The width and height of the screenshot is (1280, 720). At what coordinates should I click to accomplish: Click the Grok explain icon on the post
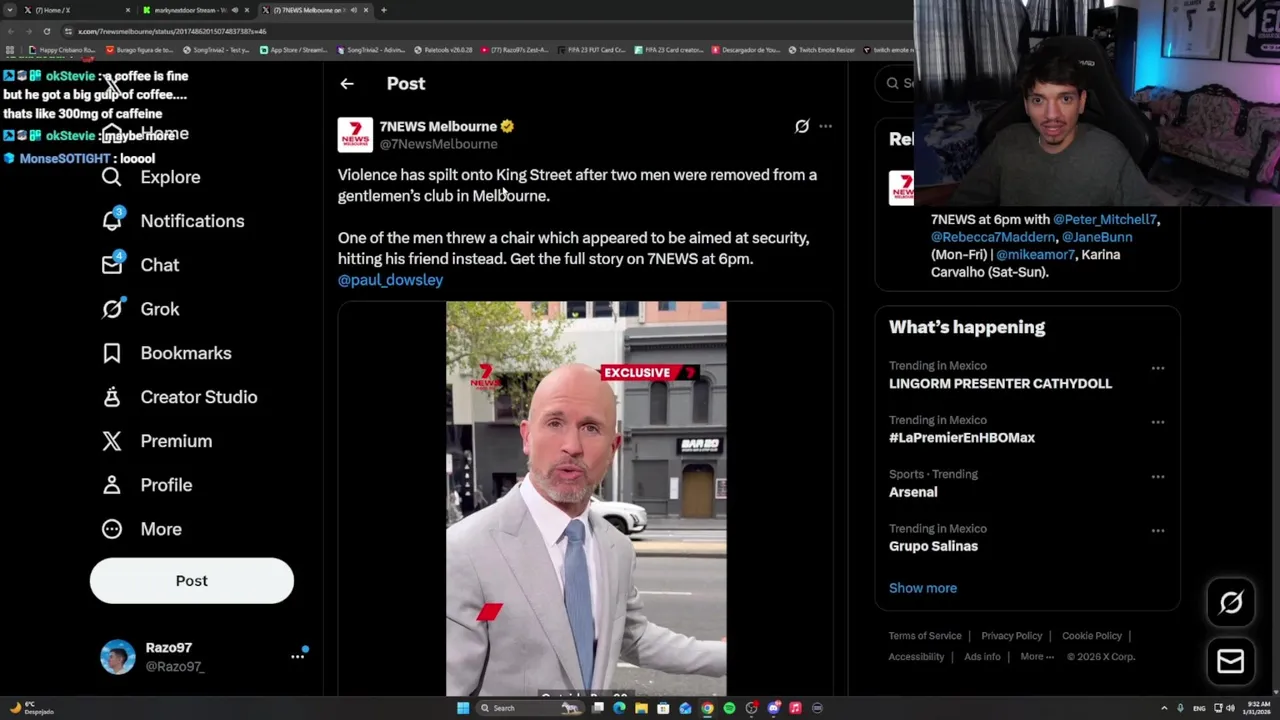[802, 126]
